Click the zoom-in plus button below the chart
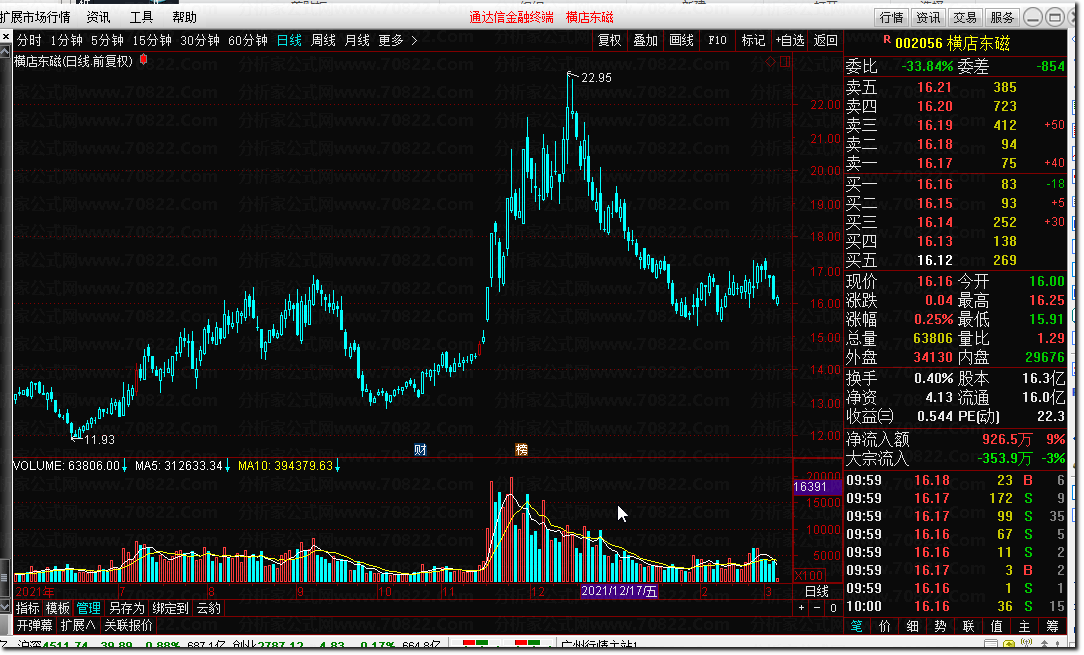This screenshot has width=1084, height=655. pos(801,608)
